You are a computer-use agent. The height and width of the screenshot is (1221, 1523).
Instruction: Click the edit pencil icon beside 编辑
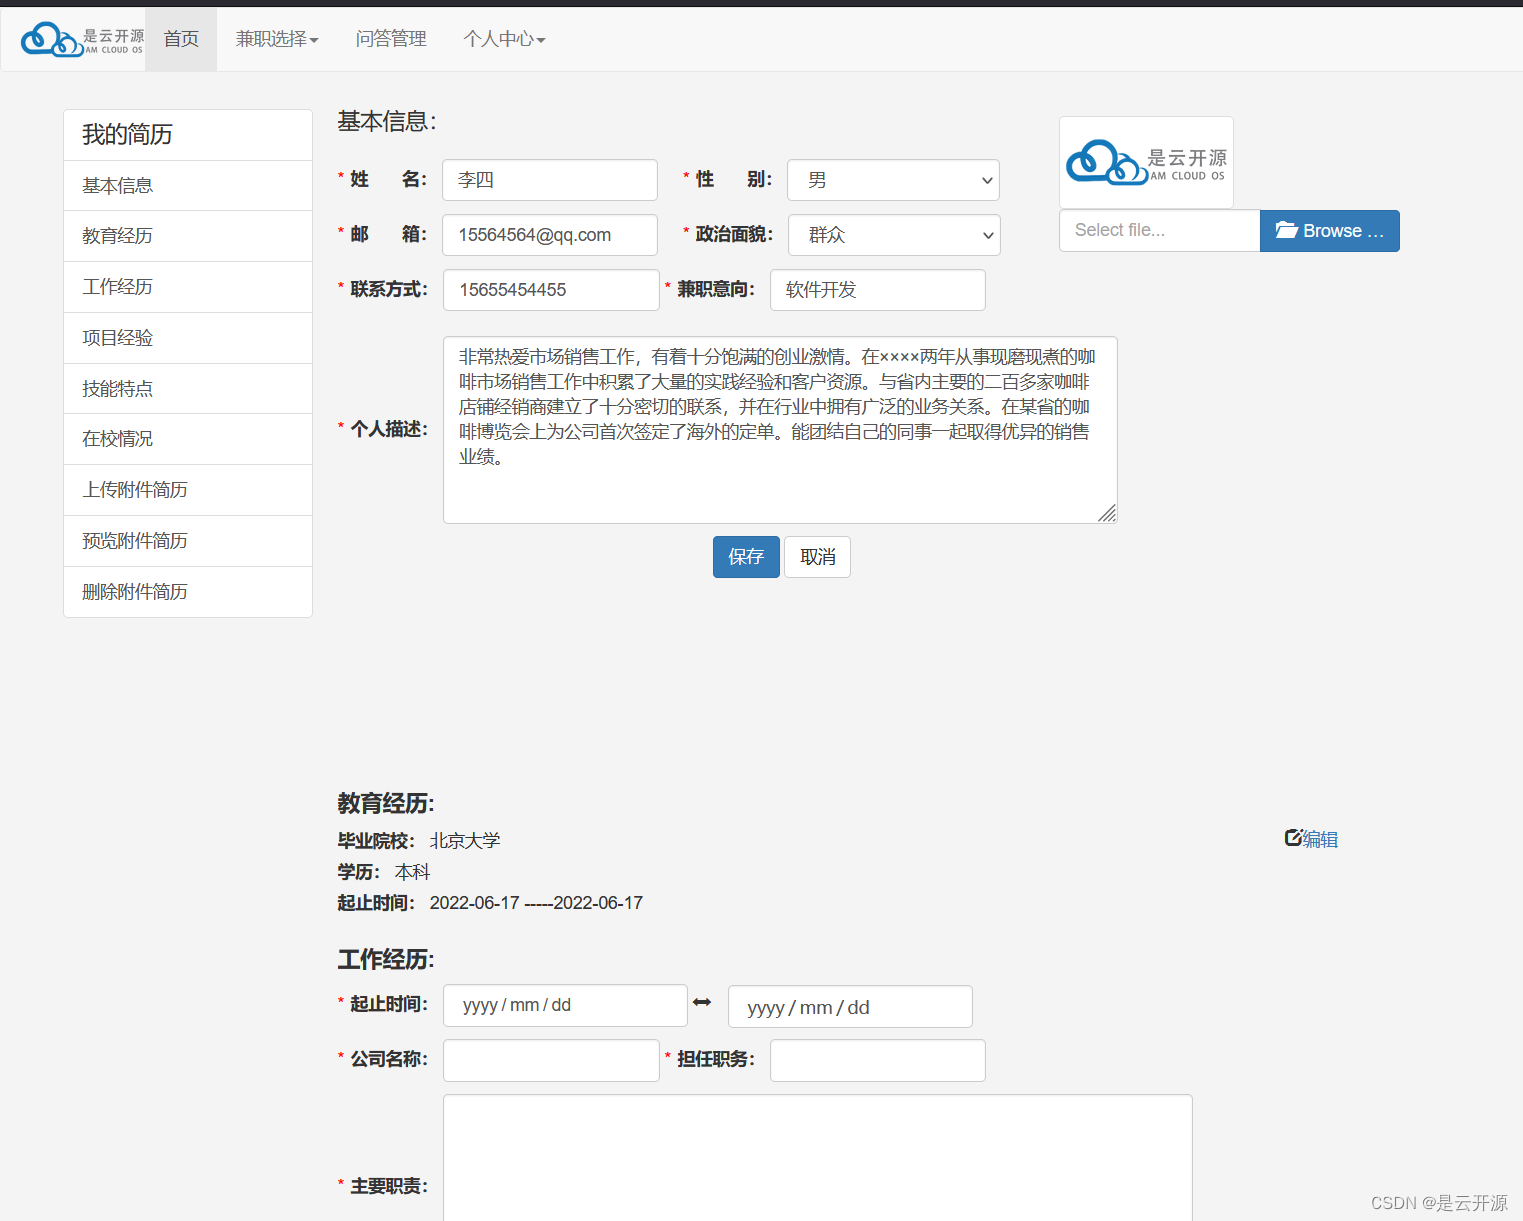pyautogui.click(x=1293, y=838)
